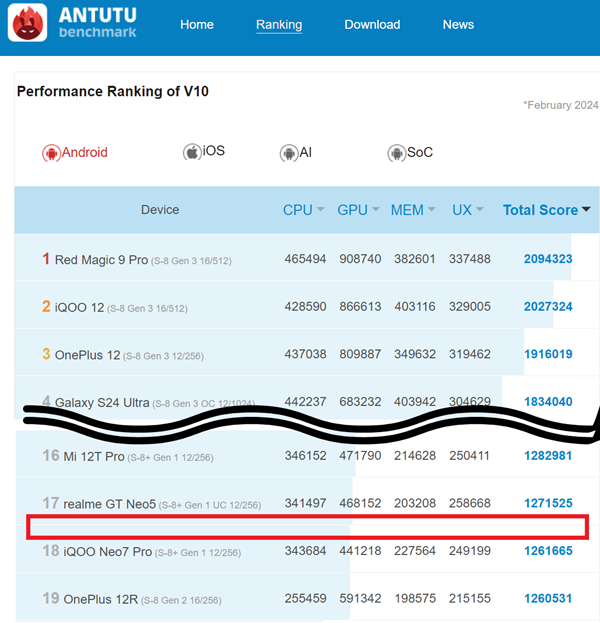Click total score 1260531
This screenshot has width=600, height=623.
coord(548,598)
